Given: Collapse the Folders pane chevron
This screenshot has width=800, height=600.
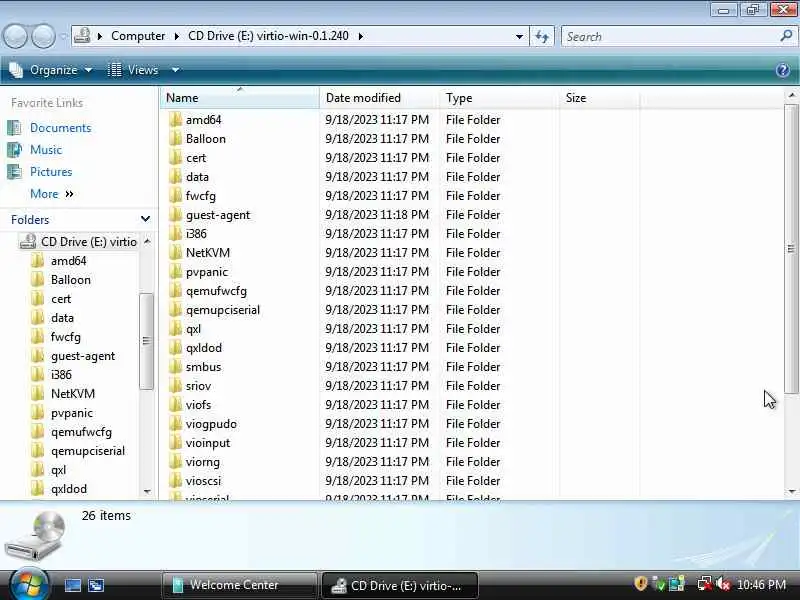Looking at the screenshot, I should (145, 219).
